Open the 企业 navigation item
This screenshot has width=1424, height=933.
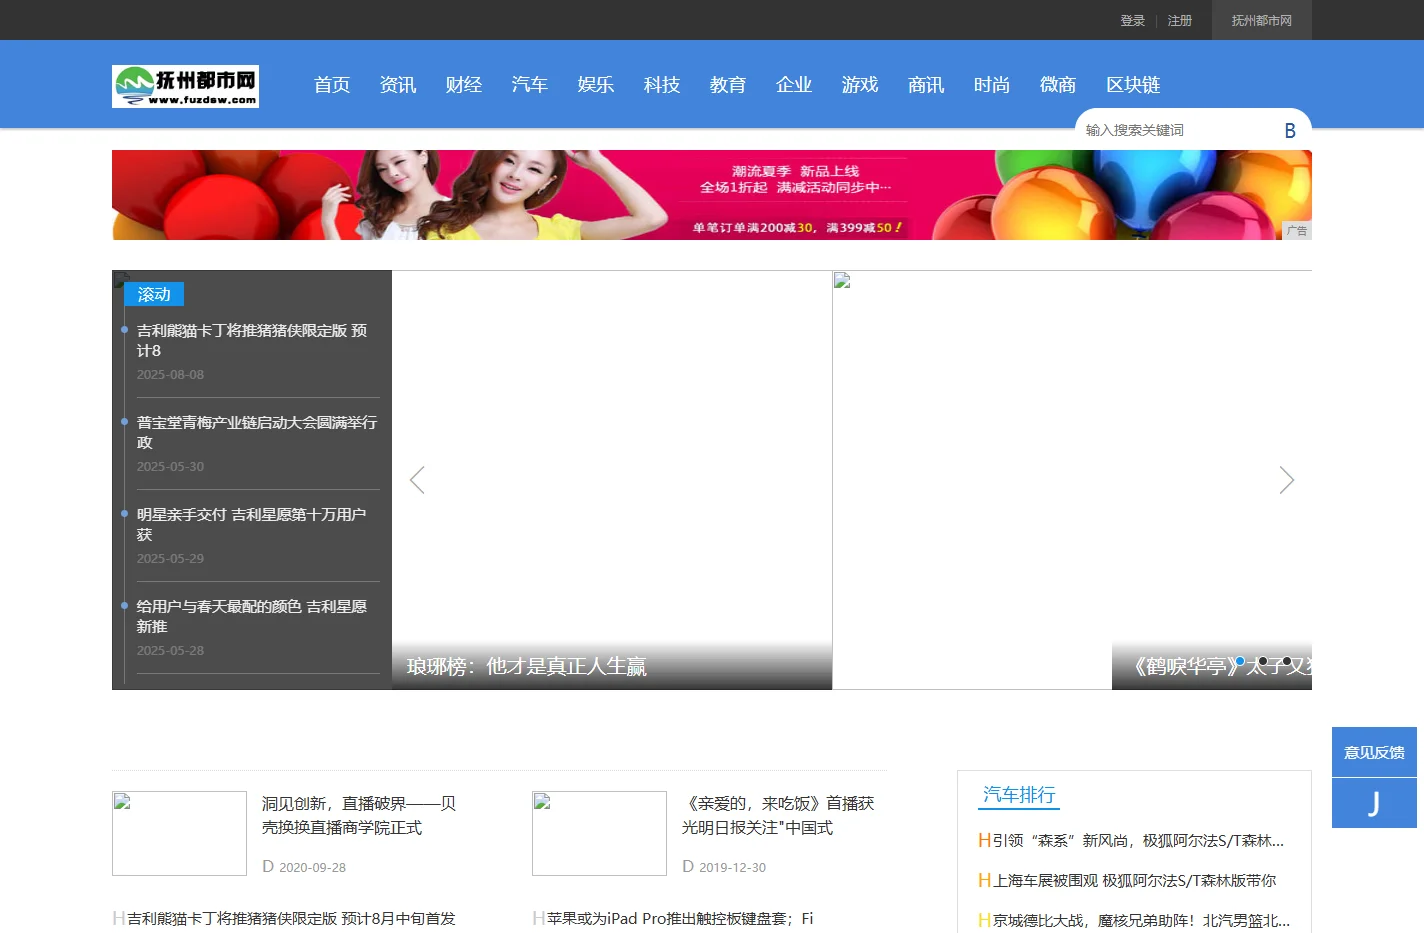coord(794,85)
